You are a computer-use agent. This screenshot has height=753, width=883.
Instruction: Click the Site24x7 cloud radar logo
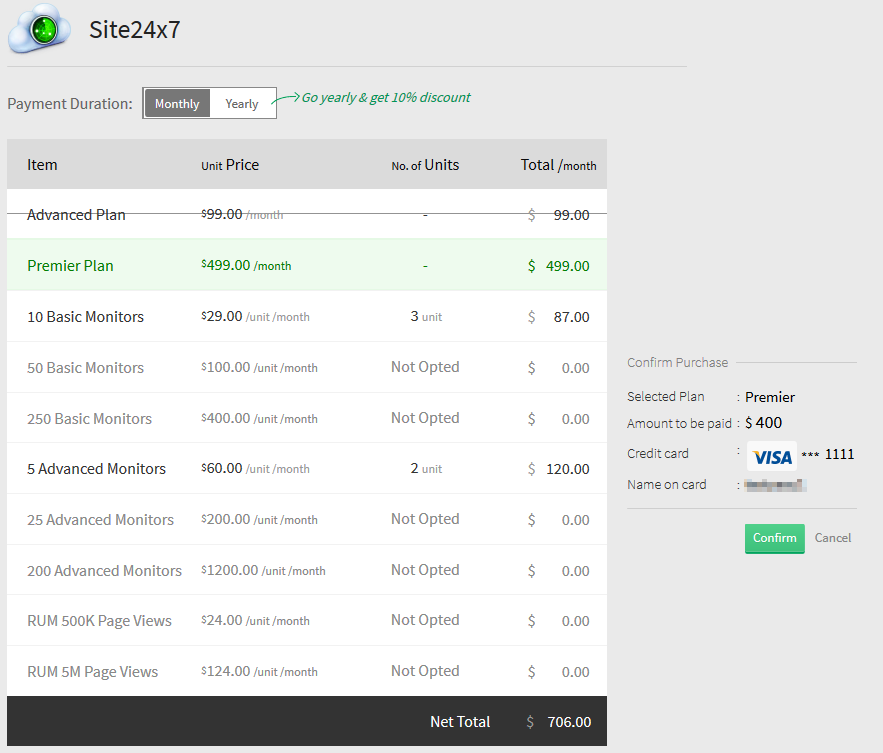coord(40,30)
